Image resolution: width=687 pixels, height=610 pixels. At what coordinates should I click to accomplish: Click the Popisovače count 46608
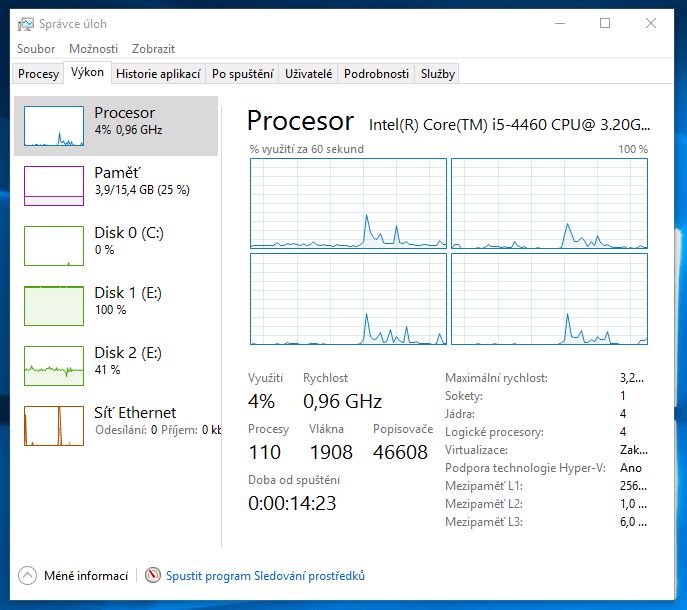click(x=400, y=452)
